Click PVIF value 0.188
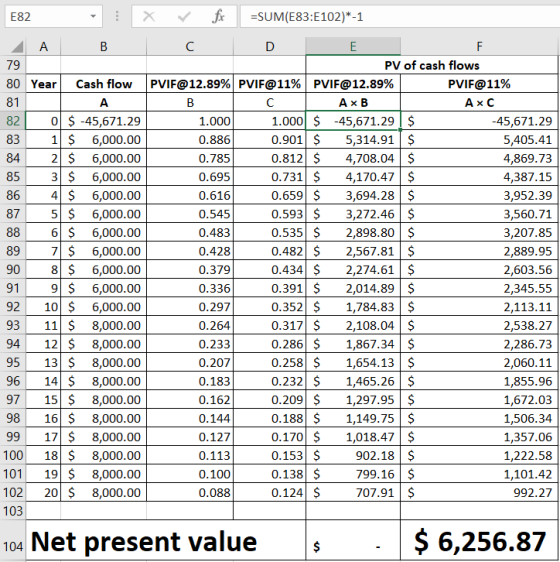Screen dimensions: 560x562 tap(270, 418)
